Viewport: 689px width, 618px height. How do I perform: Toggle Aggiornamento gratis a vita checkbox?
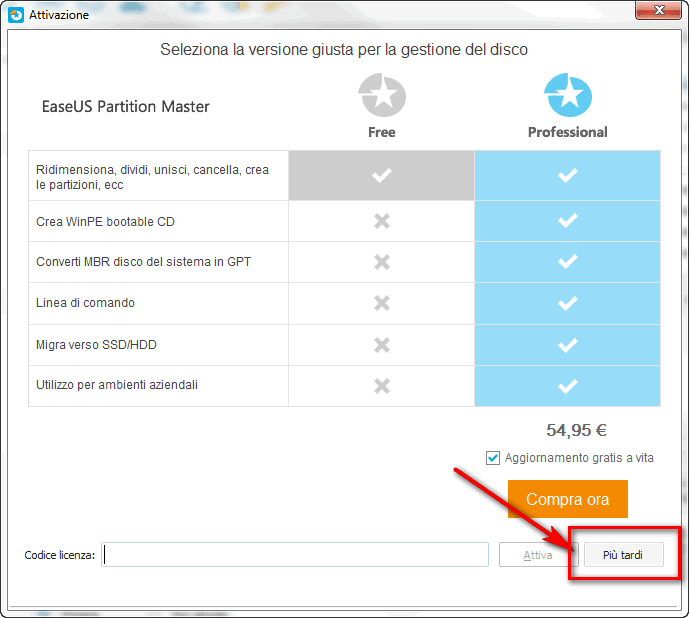click(x=493, y=458)
